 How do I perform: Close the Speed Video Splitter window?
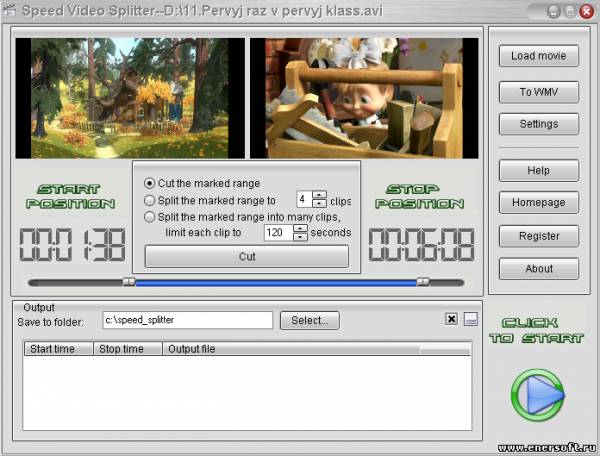[586, 12]
